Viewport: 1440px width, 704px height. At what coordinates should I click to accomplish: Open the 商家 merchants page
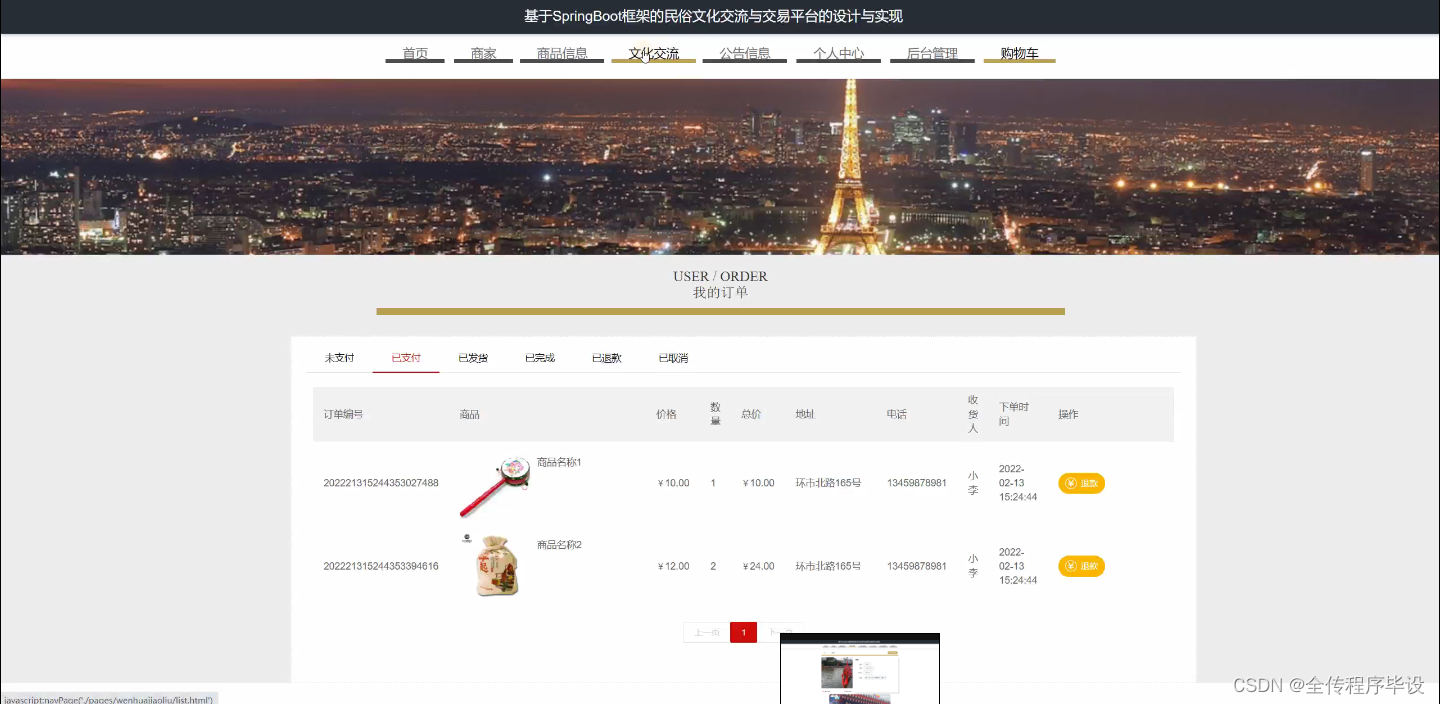(x=482, y=54)
